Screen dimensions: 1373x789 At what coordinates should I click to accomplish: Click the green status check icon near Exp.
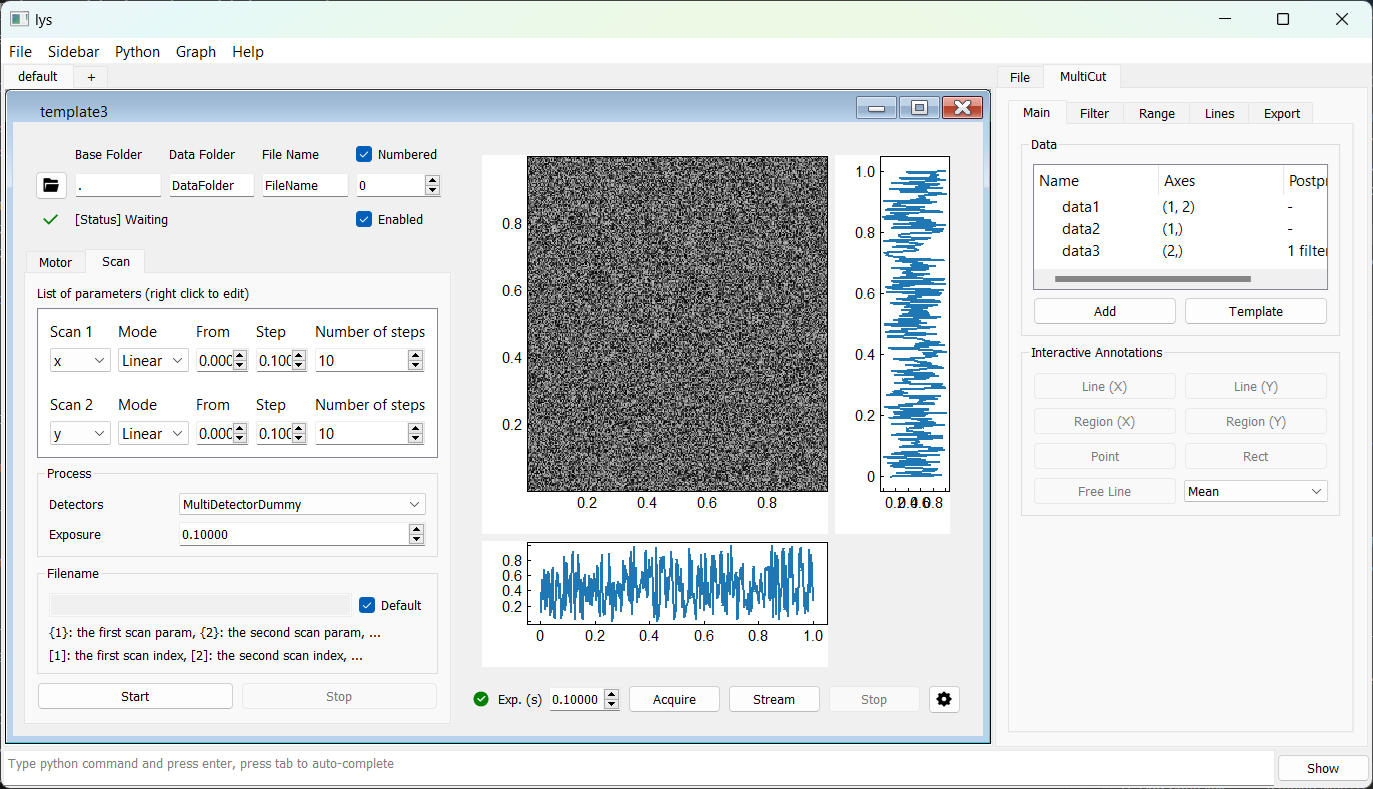pos(481,699)
